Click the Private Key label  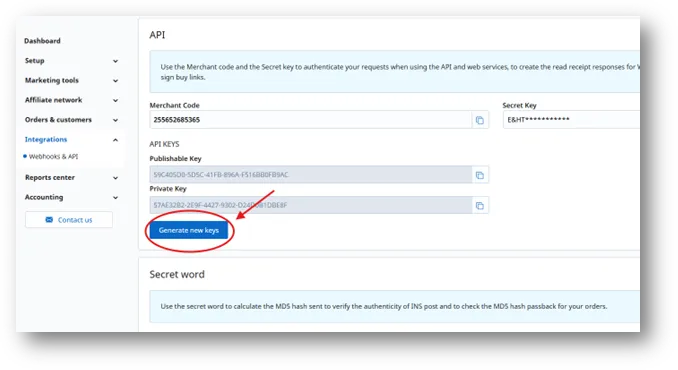[168, 188]
